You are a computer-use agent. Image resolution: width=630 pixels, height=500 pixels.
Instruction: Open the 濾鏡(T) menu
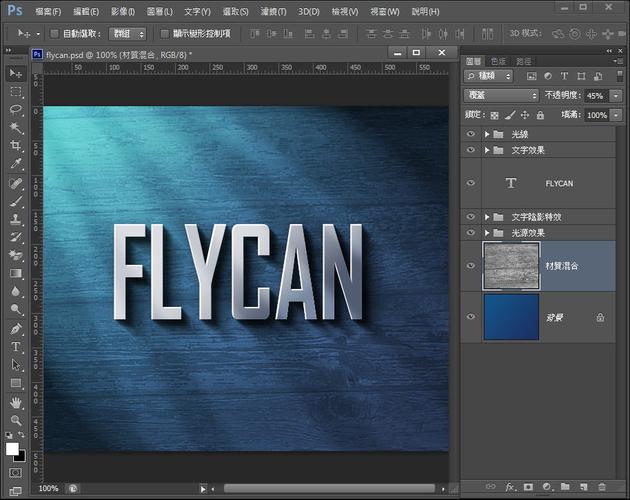[x=273, y=12]
